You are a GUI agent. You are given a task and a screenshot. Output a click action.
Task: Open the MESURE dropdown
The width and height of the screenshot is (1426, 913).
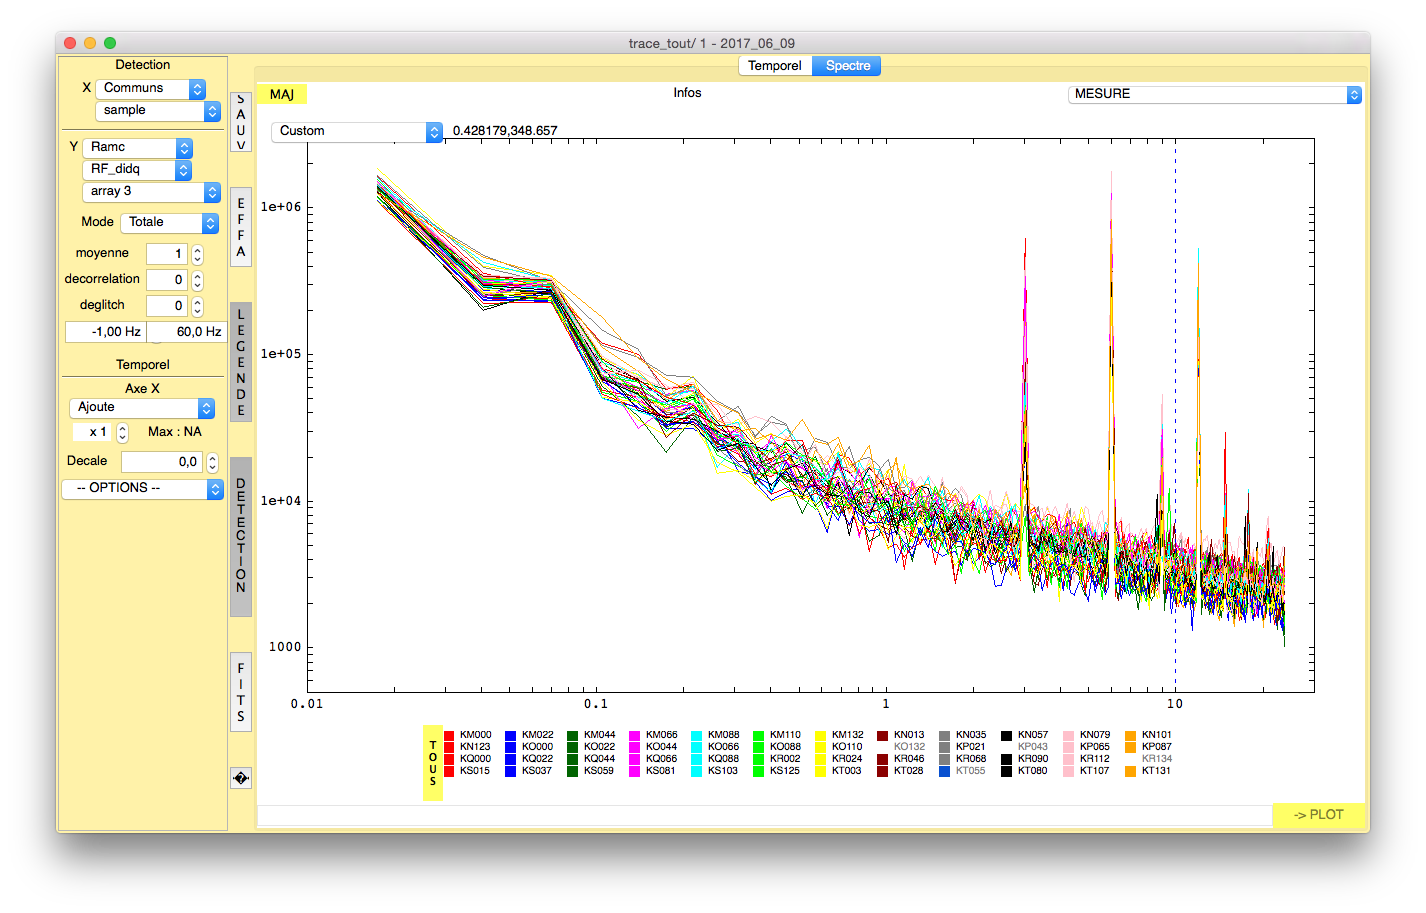pos(1215,94)
